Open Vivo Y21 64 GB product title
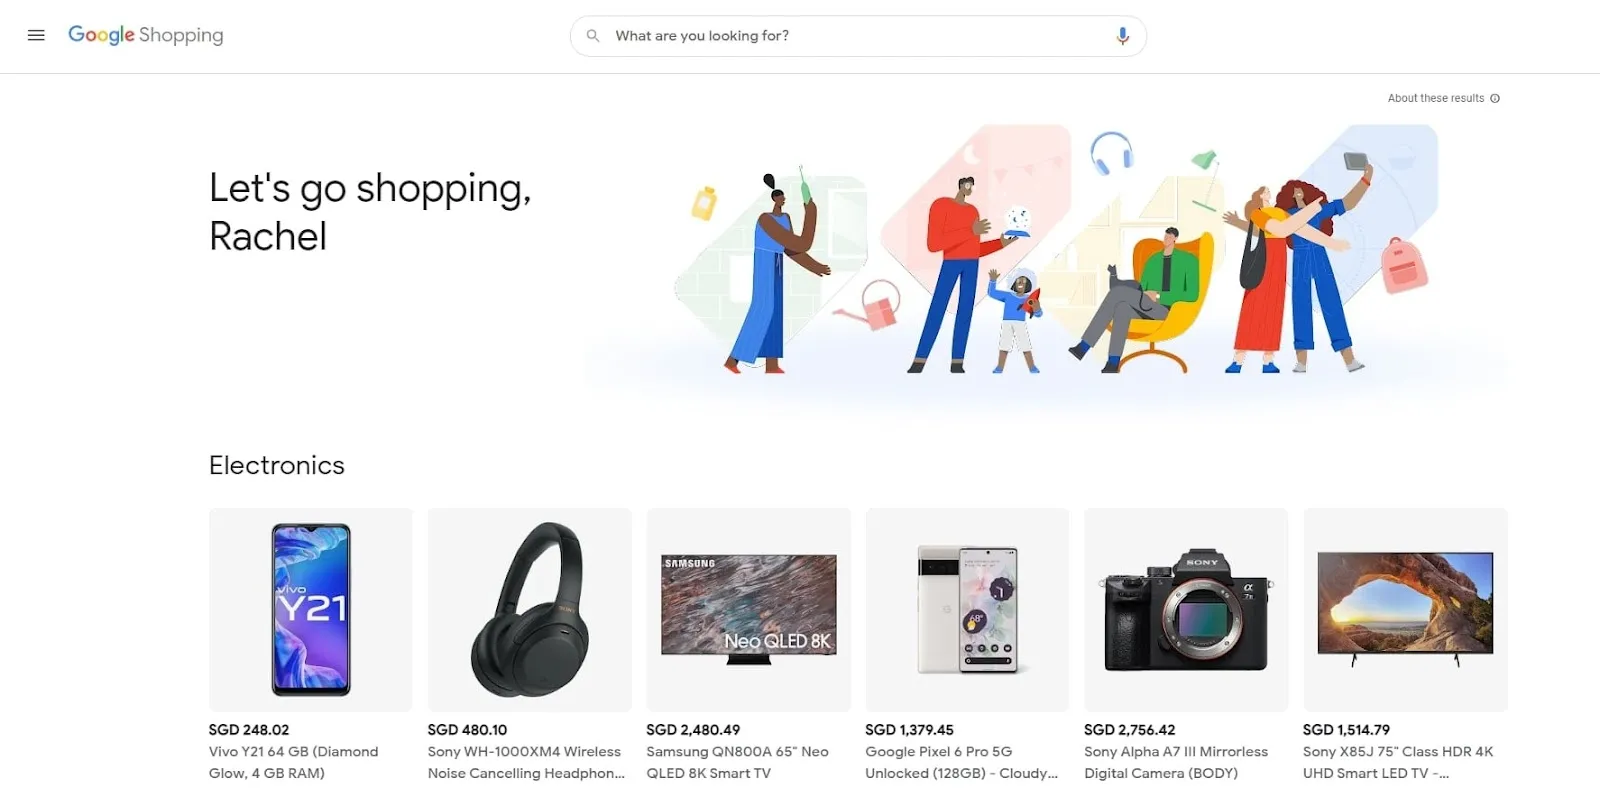 tap(294, 762)
